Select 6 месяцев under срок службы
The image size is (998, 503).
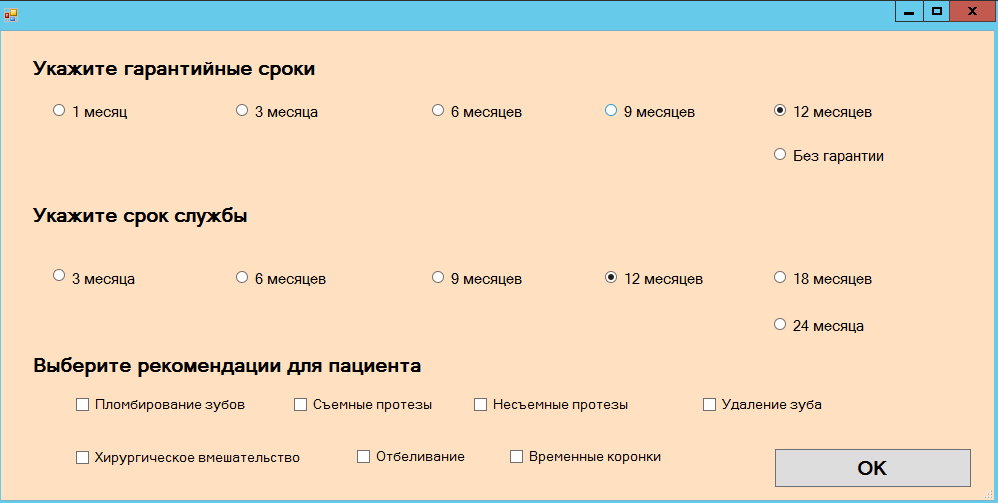(x=242, y=278)
